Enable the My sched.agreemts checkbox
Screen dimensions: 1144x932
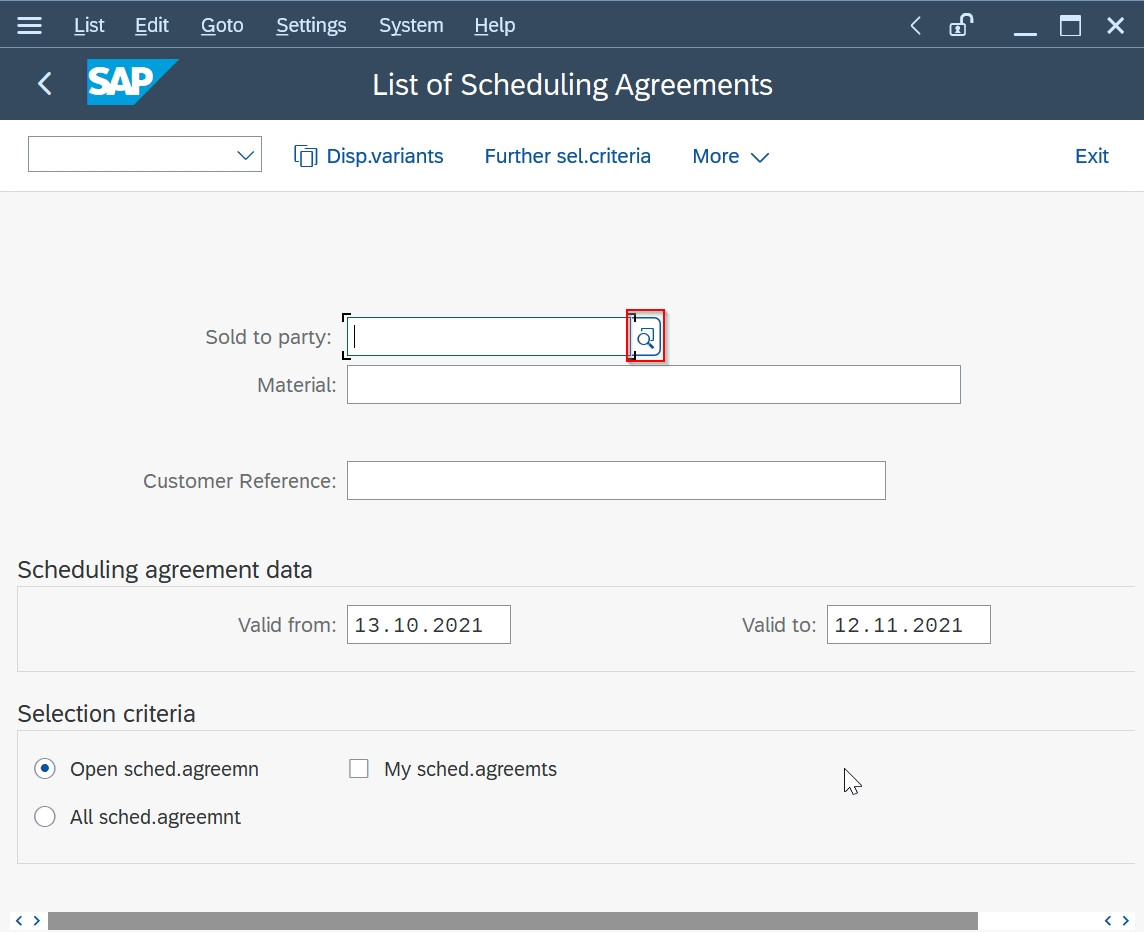coord(359,768)
